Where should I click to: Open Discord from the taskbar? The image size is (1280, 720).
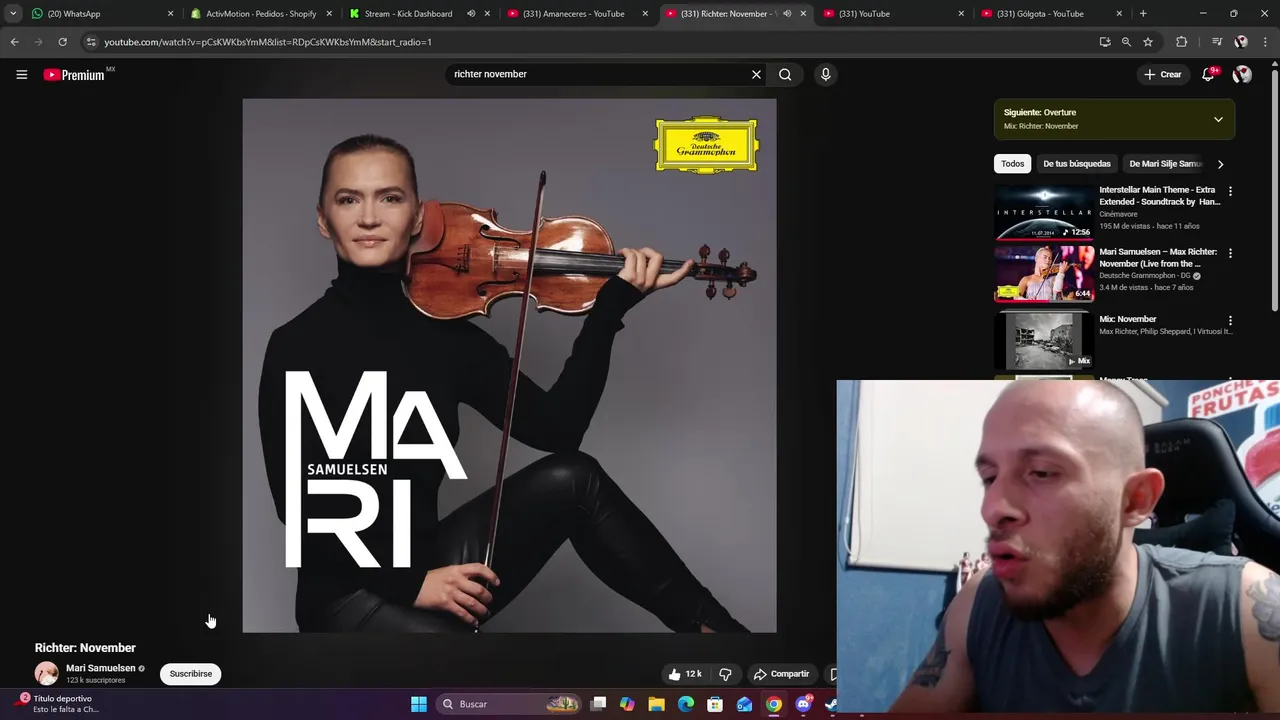pyautogui.click(x=803, y=704)
